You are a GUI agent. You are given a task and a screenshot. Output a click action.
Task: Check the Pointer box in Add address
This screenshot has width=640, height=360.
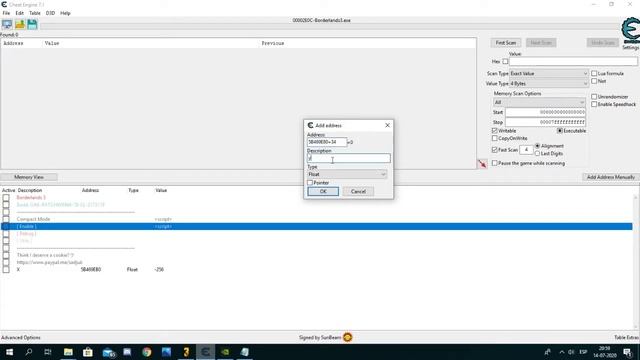310,182
